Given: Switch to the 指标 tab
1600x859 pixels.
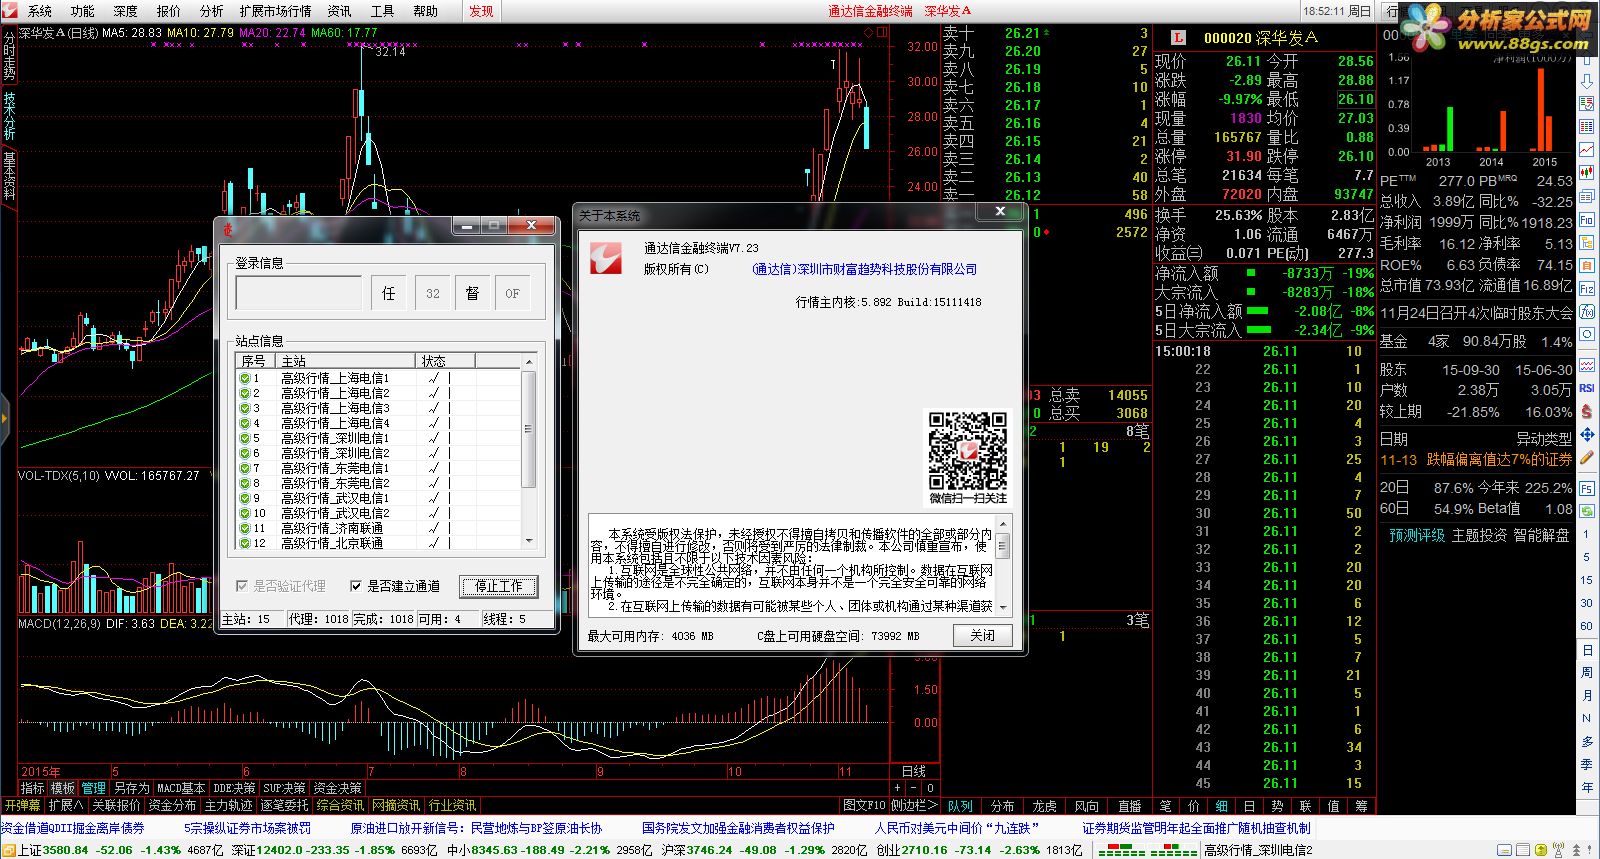Looking at the screenshot, I should tap(33, 788).
